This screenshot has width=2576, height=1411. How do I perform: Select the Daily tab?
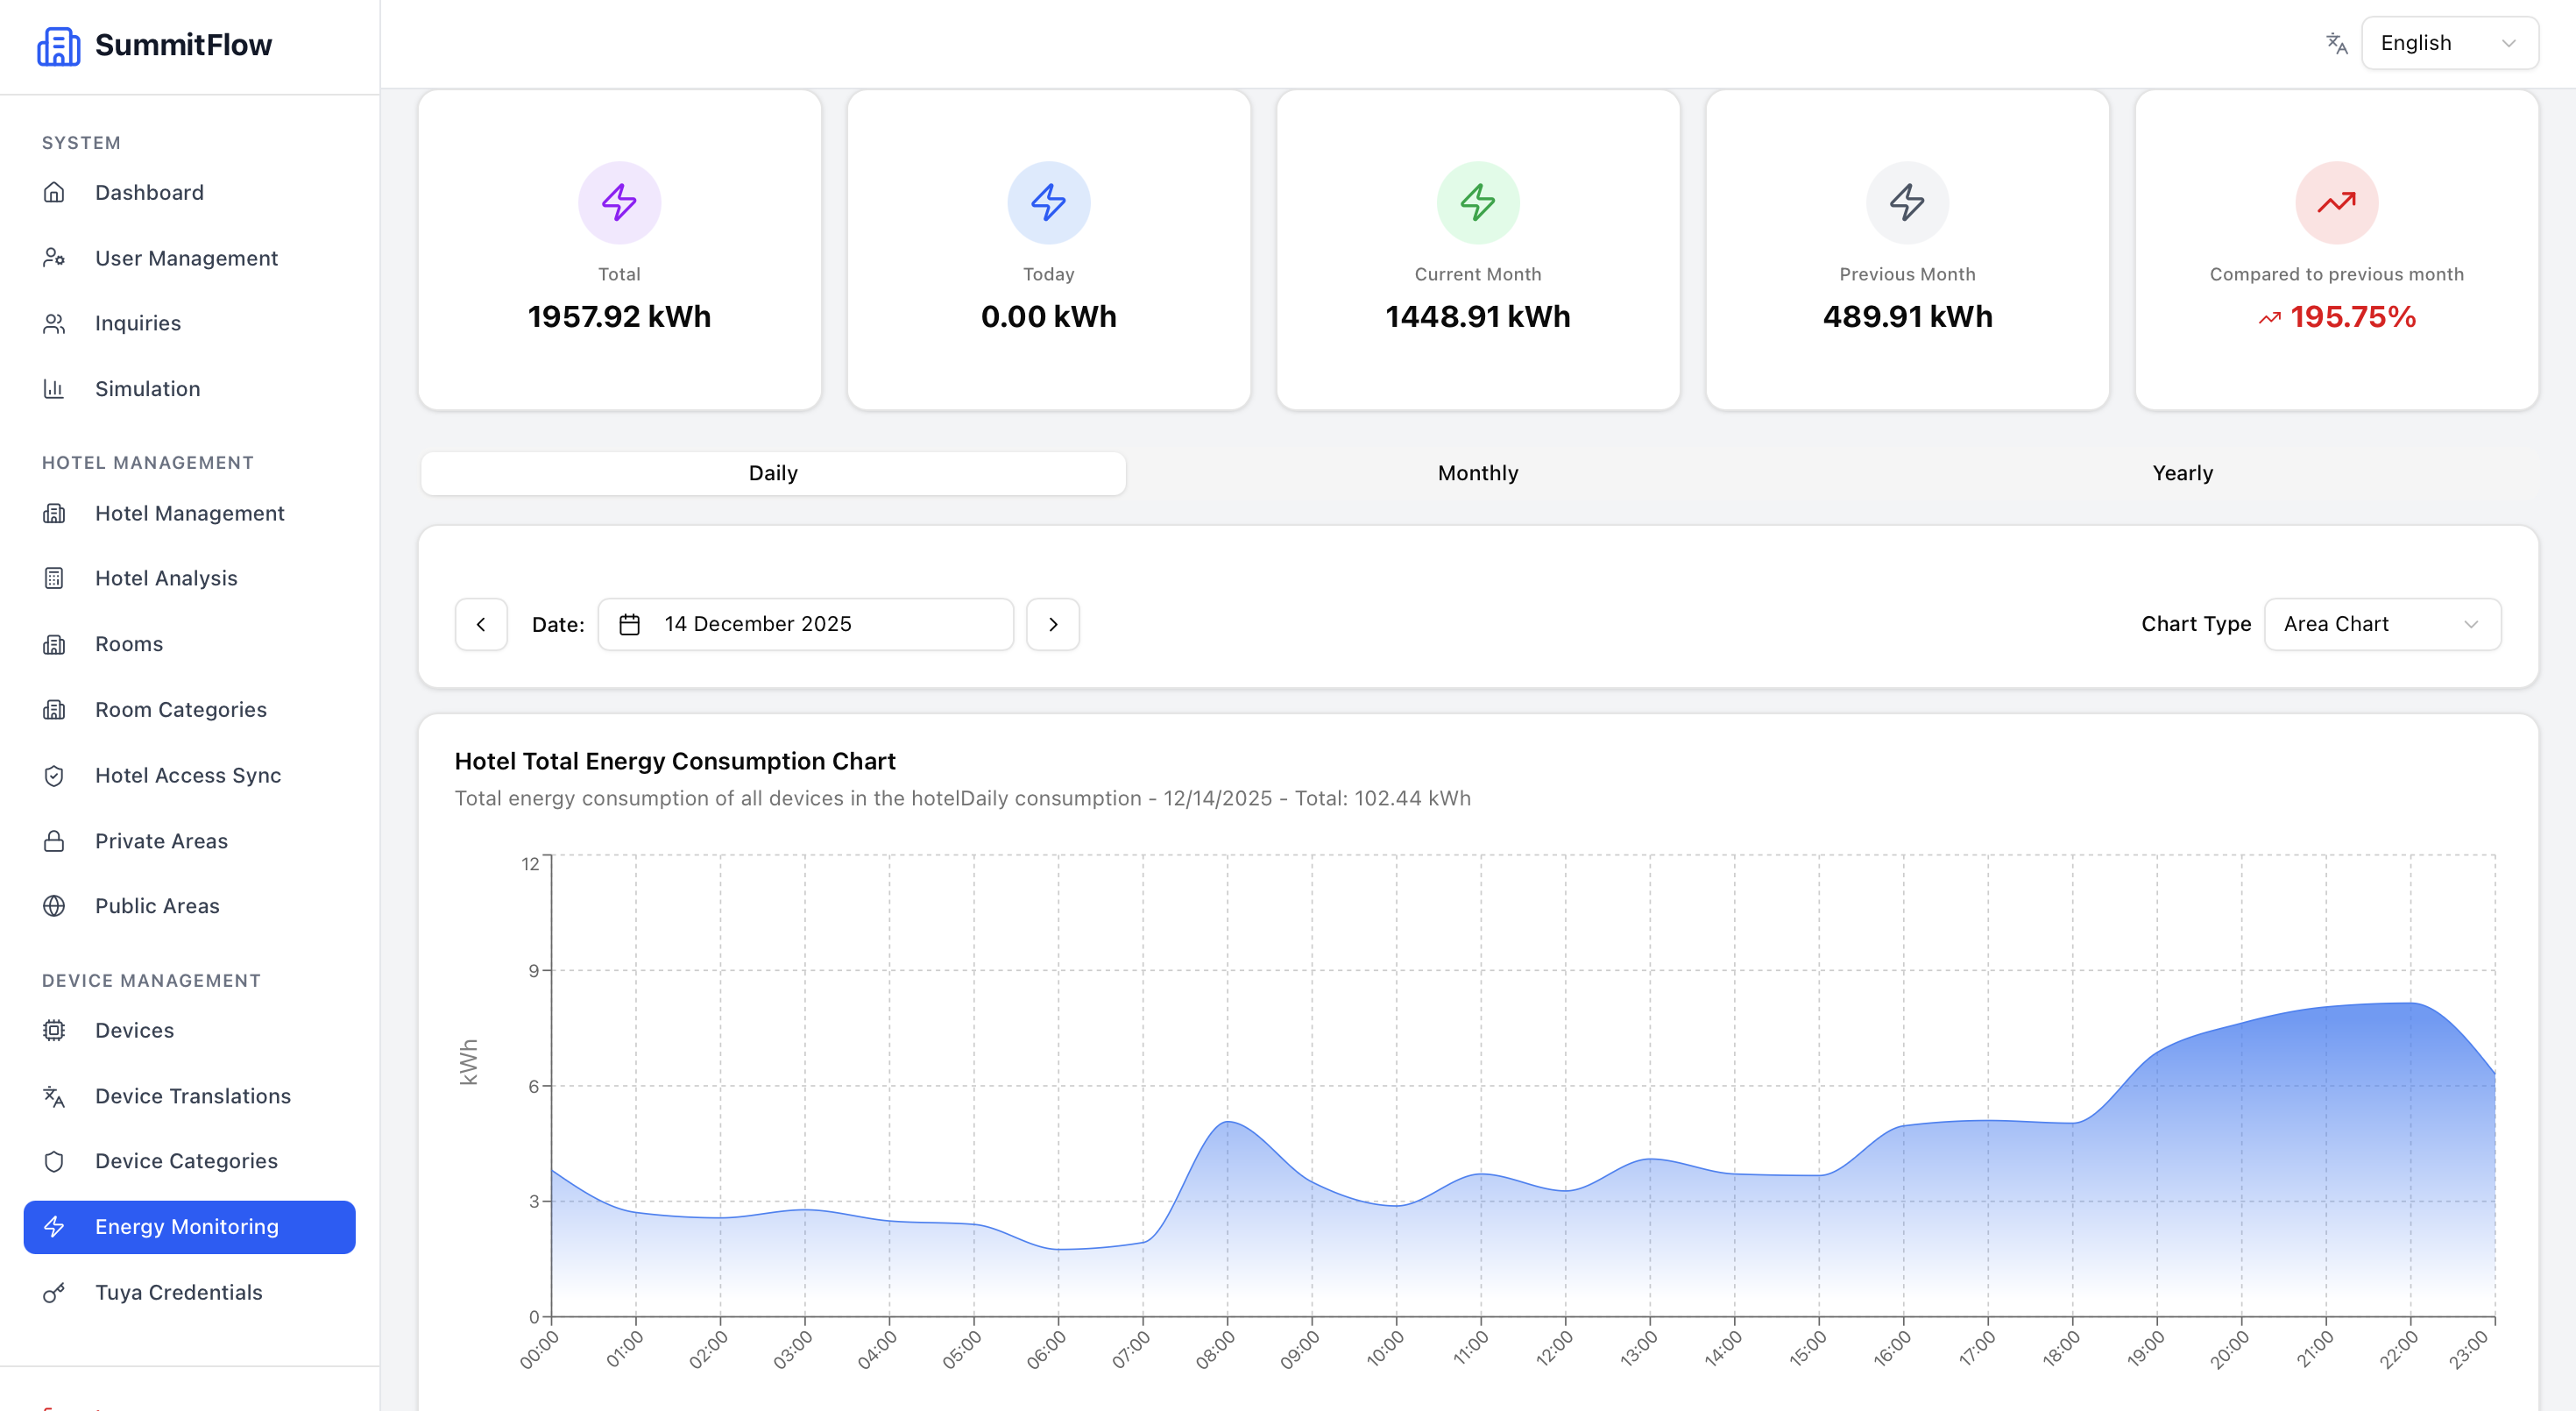pyautogui.click(x=773, y=473)
